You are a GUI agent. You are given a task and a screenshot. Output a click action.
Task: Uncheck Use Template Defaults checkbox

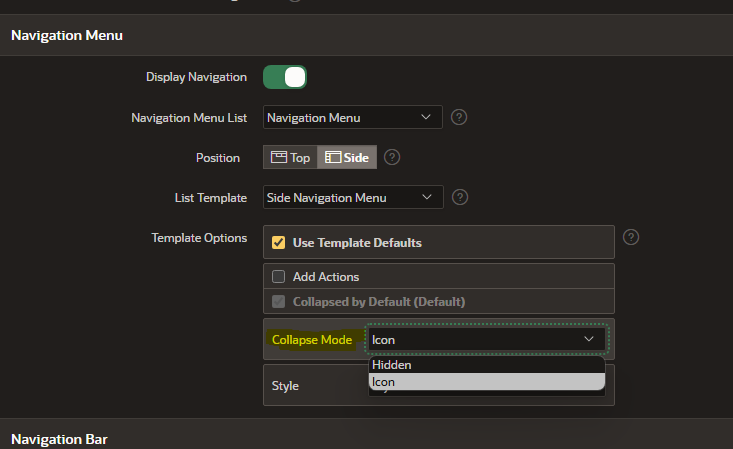[279, 242]
